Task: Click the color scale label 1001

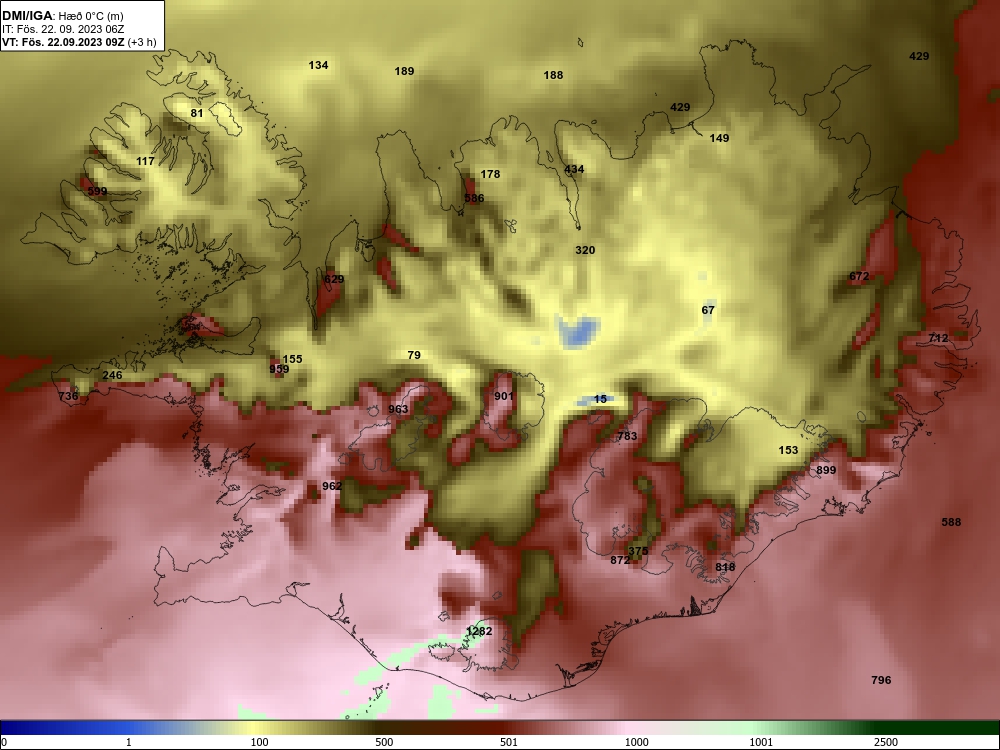Action: (x=761, y=742)
